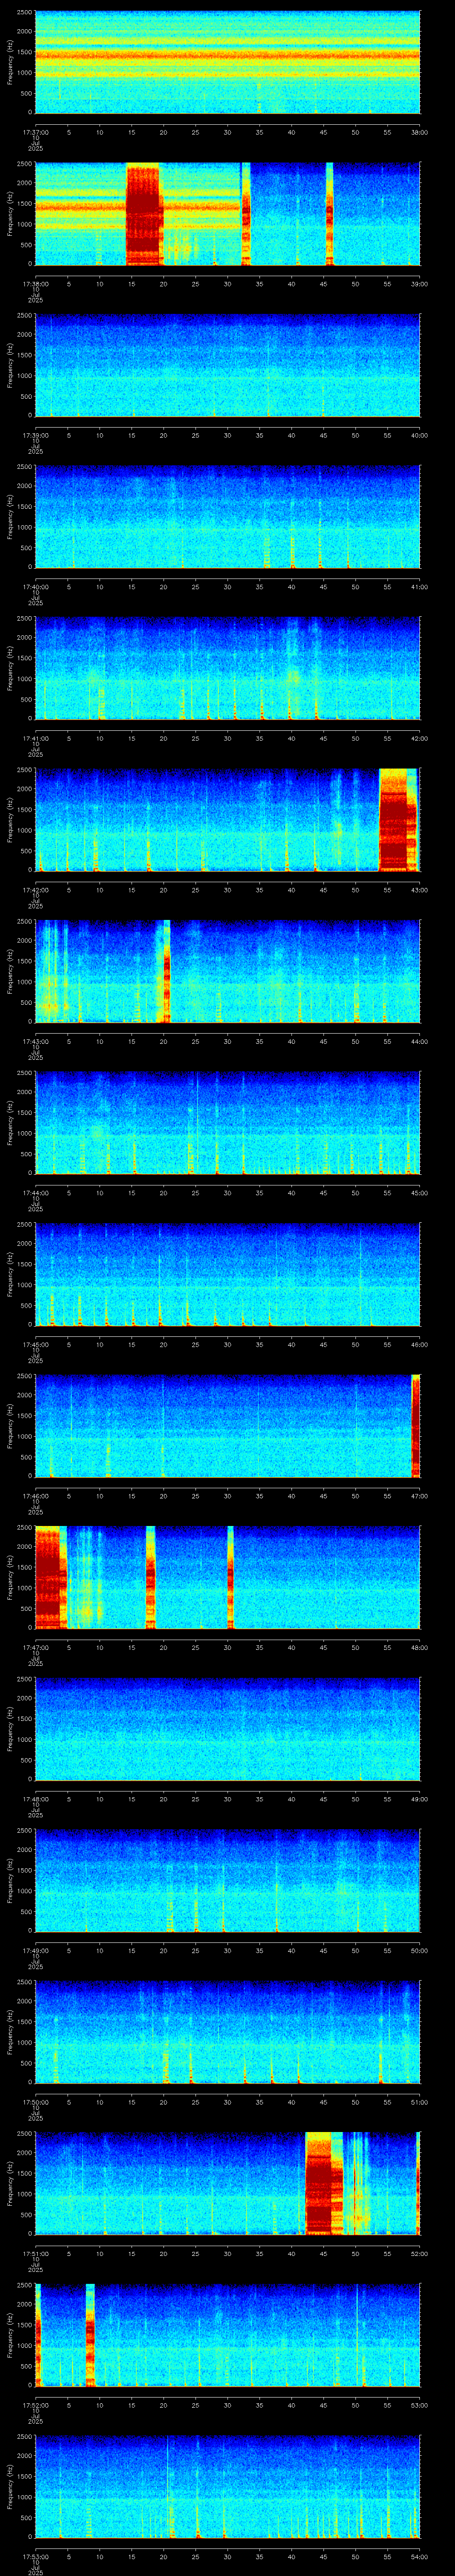The image size is (455, 2576).
Task: Click the 44:00 end time label
Action: (419, 1041)
